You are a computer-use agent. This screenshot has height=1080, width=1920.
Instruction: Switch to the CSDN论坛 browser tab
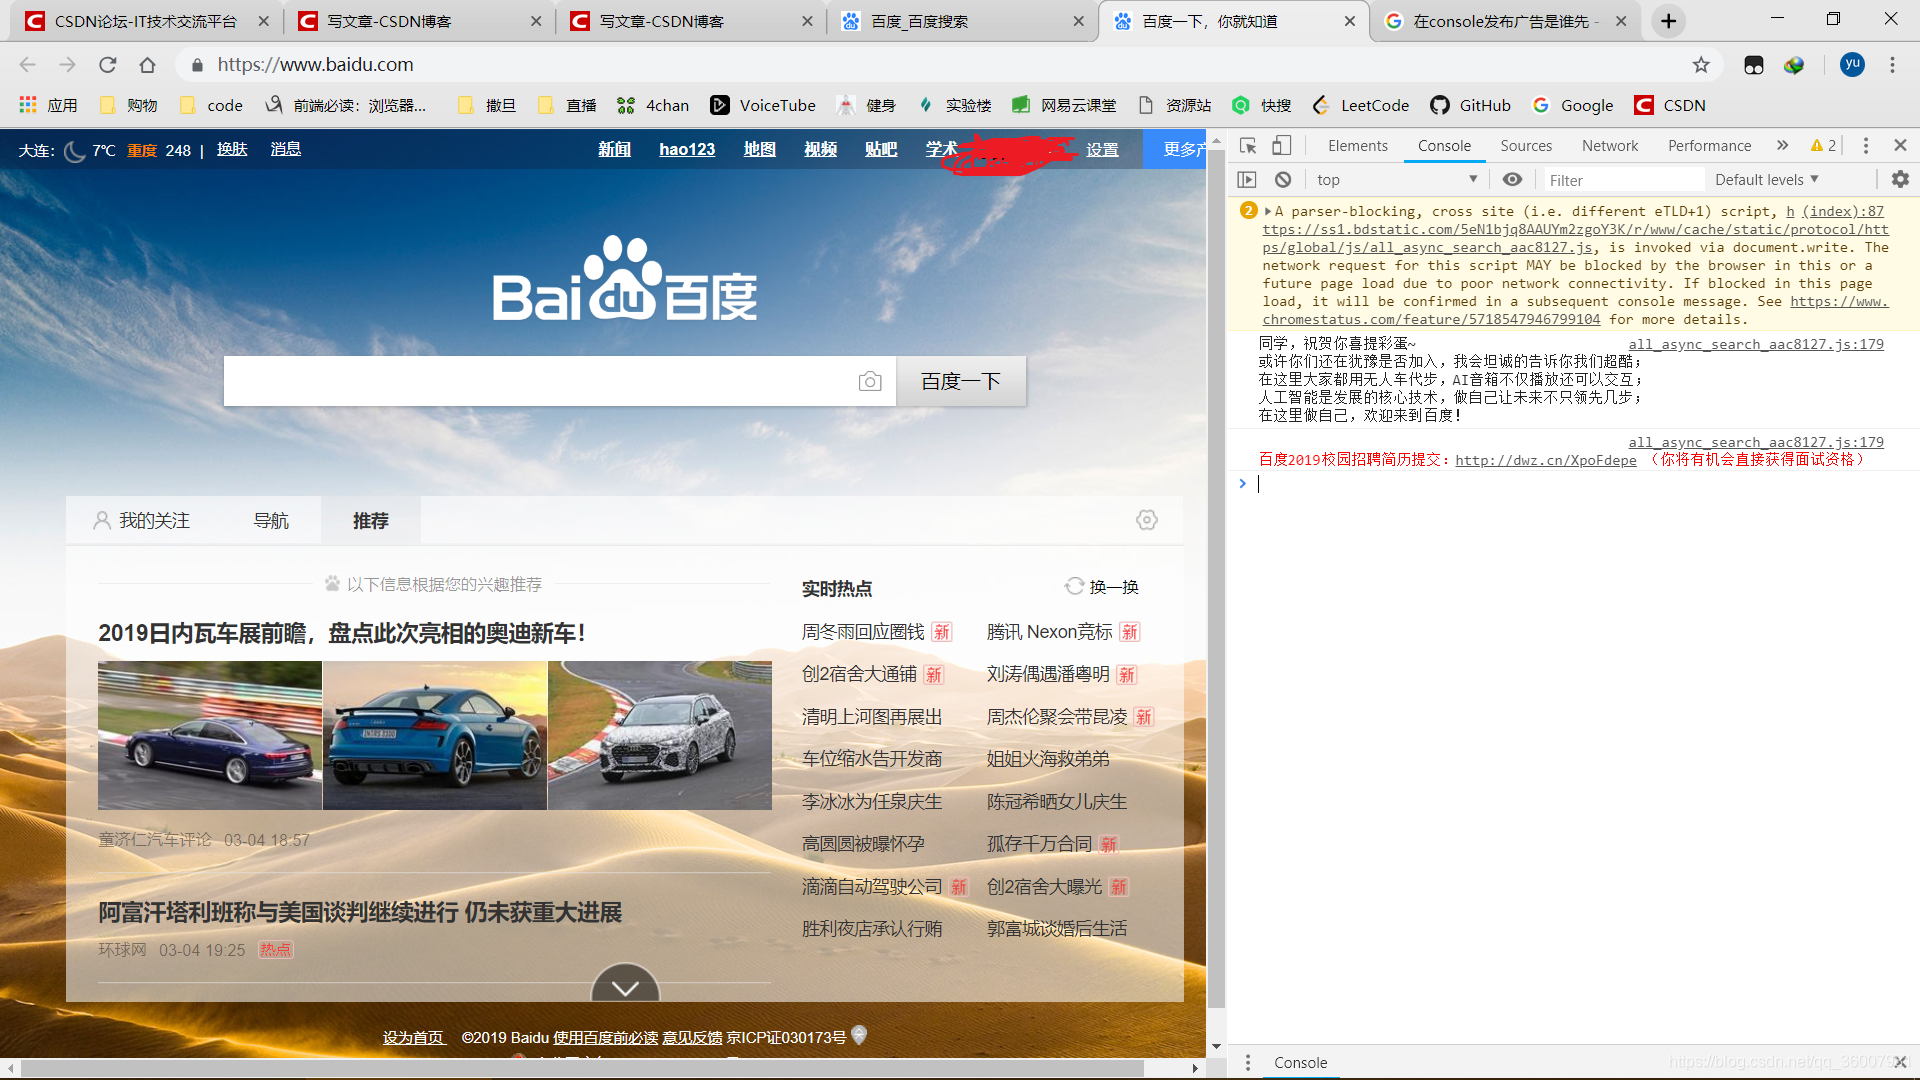(x=147, y=21)
